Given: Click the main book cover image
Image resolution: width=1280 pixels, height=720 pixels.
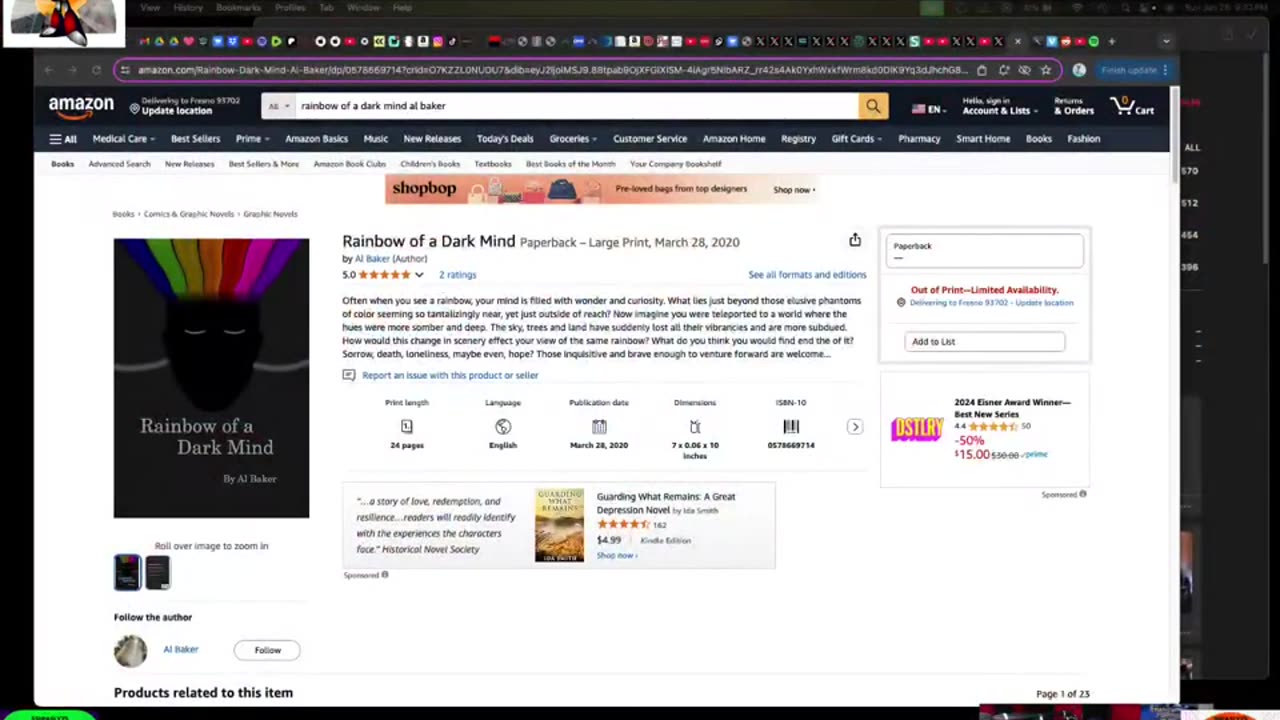Looking at the screenshot, I should point(211,378).
